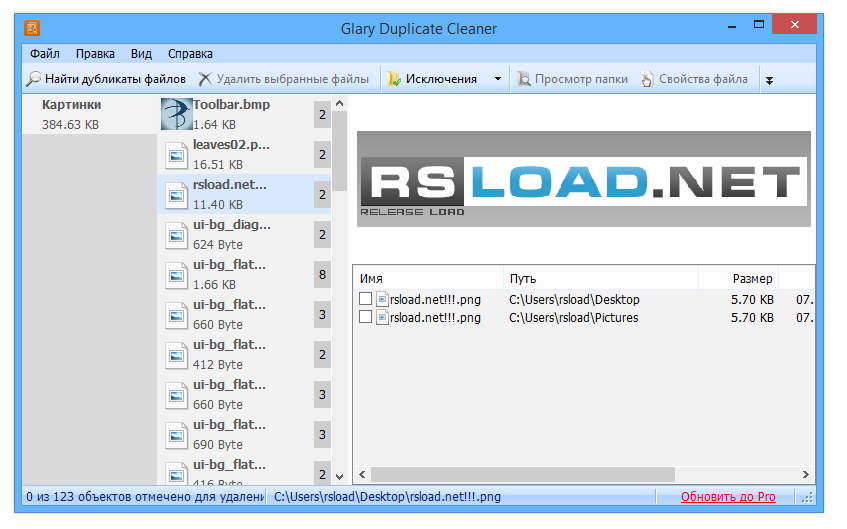The height and width of the screenshot is (529, 847).
Task: Maximize the Glary Duplicate Cleaner window
Action: coord(759,25)
